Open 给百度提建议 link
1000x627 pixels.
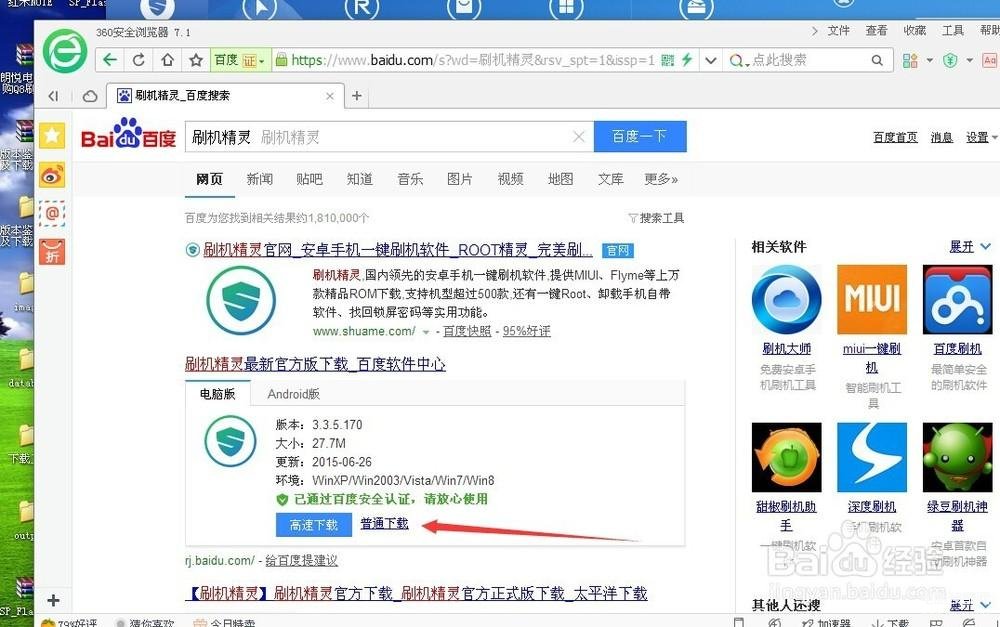[301, 561]
